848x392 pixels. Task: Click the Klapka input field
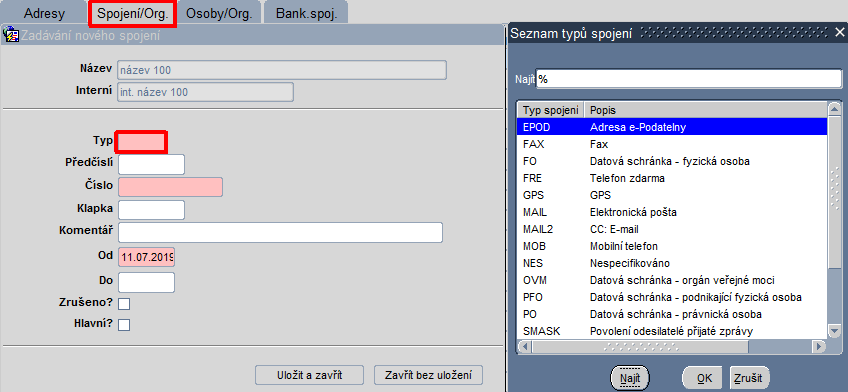(x=151, y=210)
